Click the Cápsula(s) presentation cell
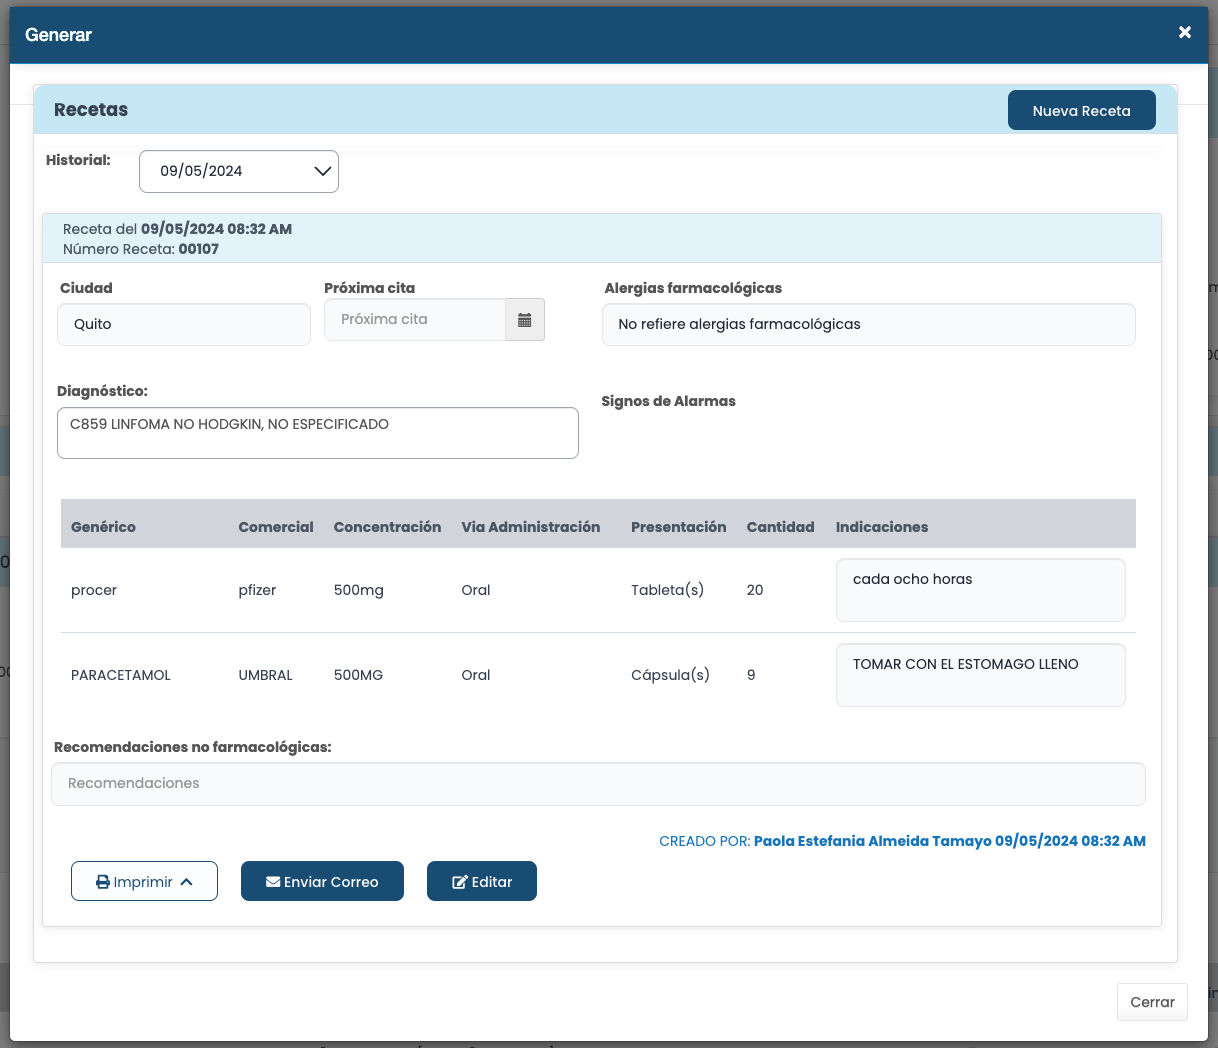 [670, 675]
